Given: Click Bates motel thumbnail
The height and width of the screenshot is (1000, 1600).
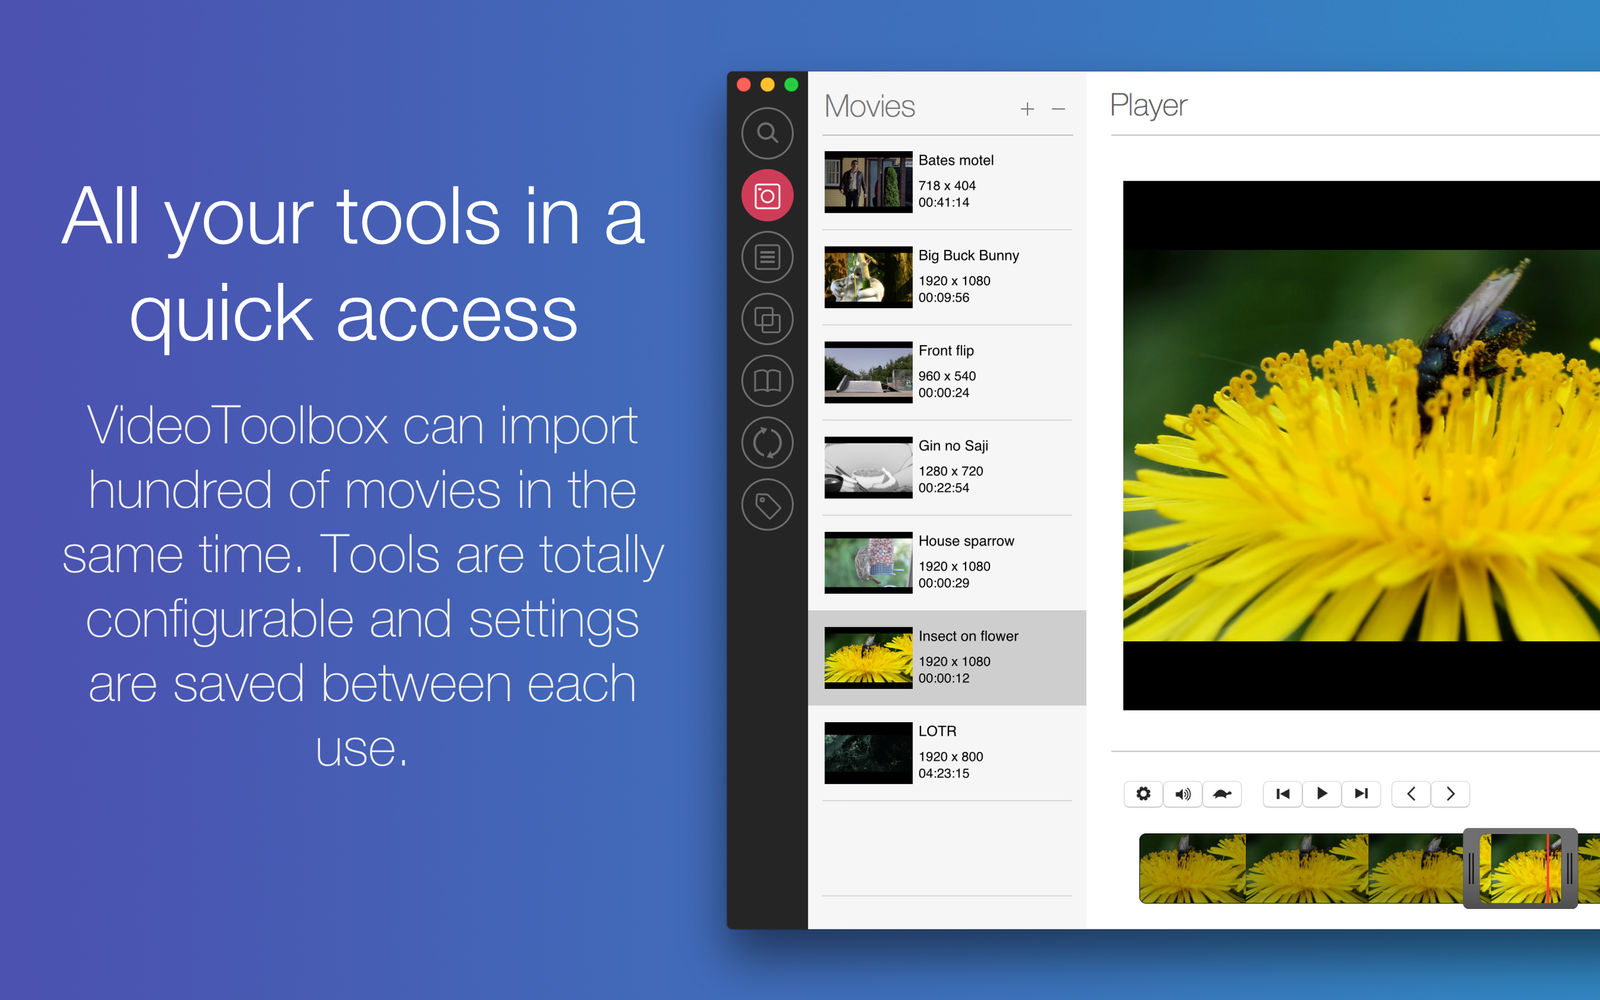Looking at the screenshot, I should (x=868, y=182).
